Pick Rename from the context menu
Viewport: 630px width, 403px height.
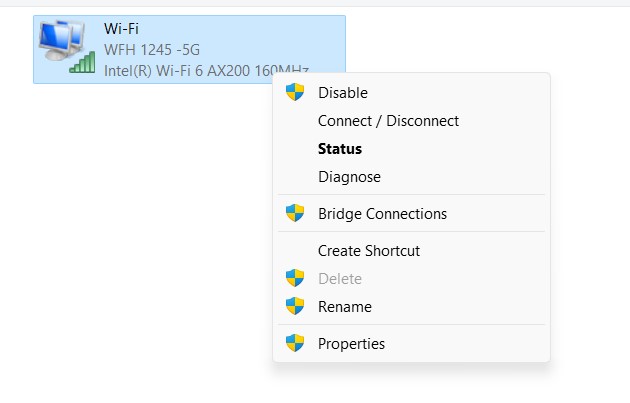point(345,307)
